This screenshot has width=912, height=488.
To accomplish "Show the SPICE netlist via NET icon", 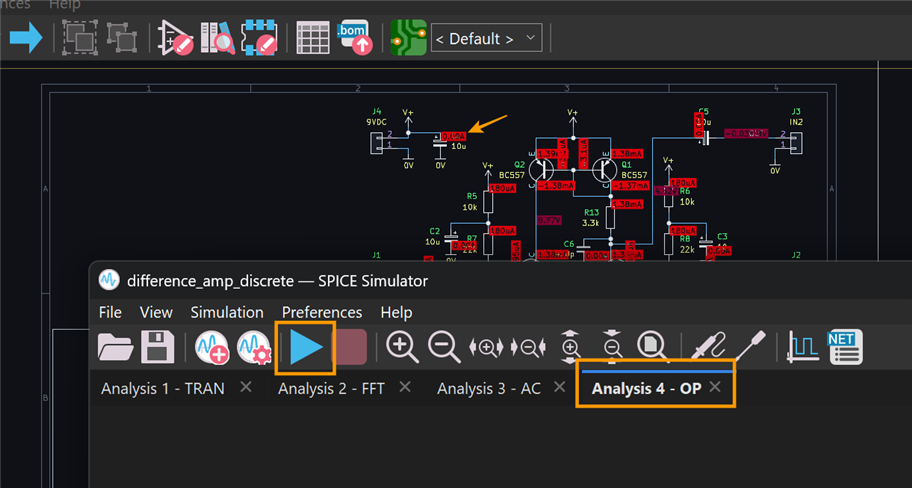I will 845,347.
